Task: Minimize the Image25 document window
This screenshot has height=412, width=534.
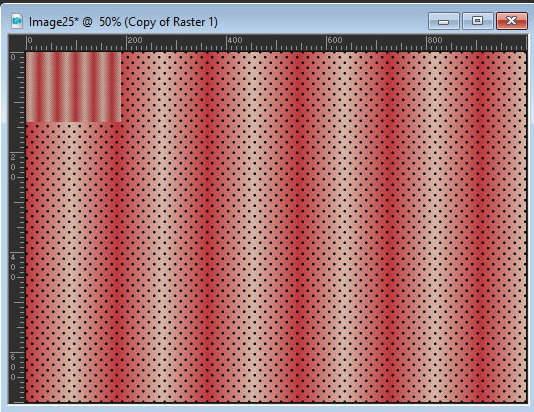Action: coord(443,21)
